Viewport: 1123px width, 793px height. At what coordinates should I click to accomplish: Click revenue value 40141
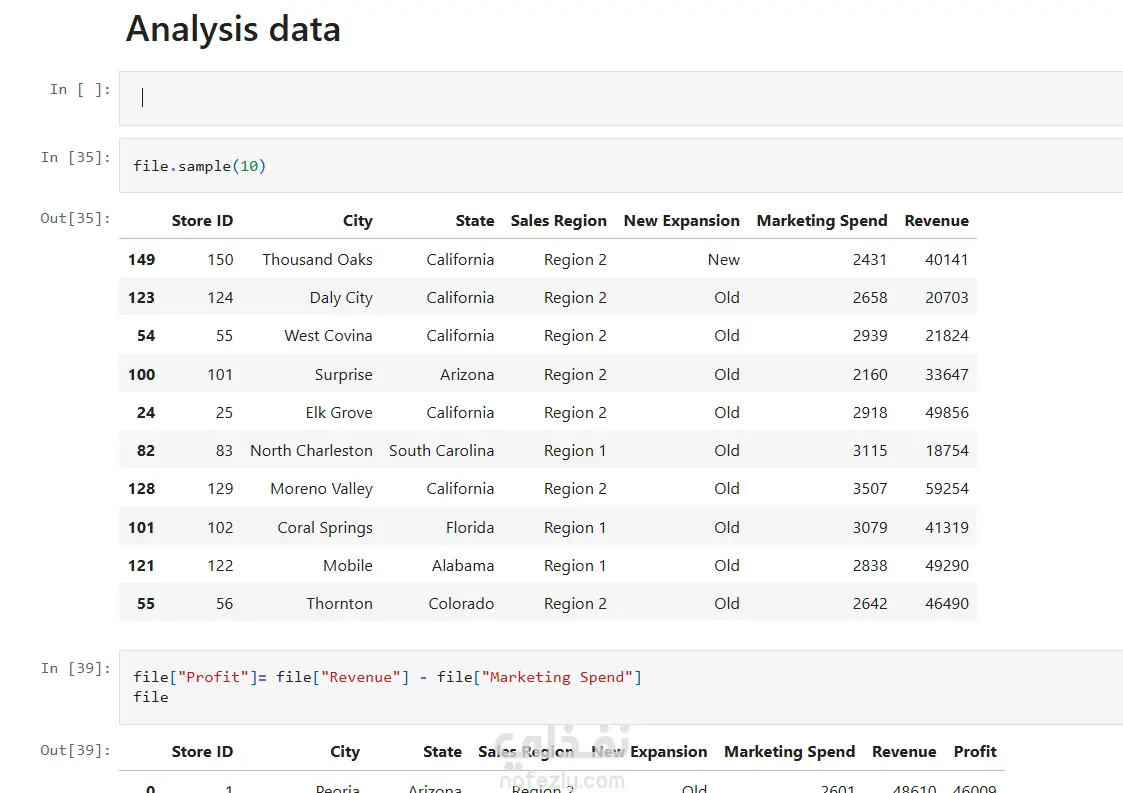[947, 259]
